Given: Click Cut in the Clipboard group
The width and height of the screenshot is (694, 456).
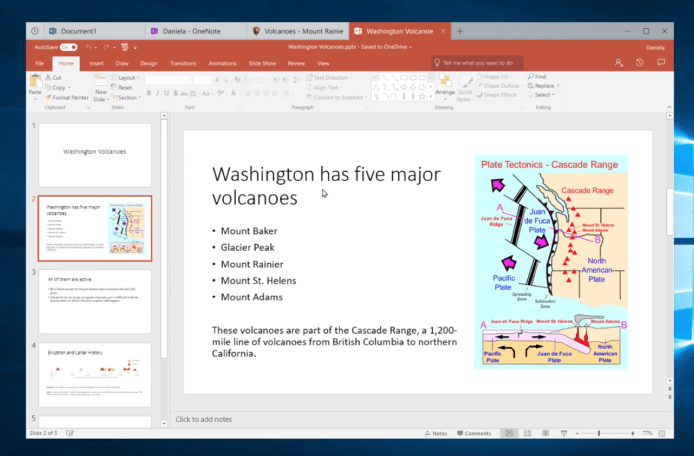Looking at the screenshot, I should (x=54, y=77).
